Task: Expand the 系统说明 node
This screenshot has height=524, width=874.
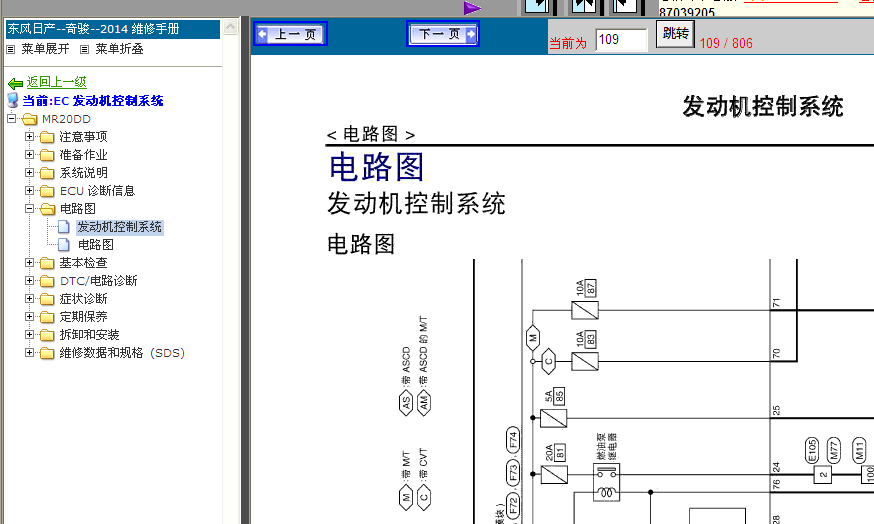Action: pyautogui.click(x=30, y=172)
